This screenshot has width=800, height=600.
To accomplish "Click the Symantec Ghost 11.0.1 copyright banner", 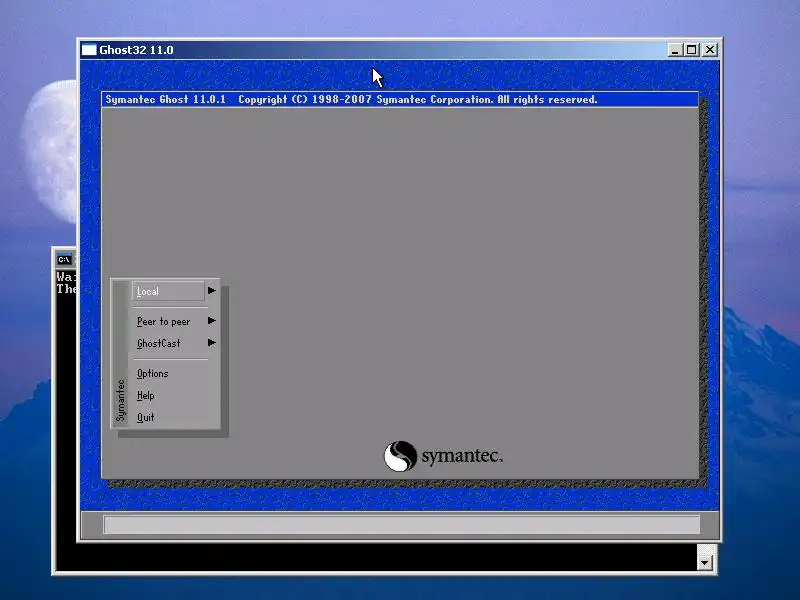I will point(400,99).
